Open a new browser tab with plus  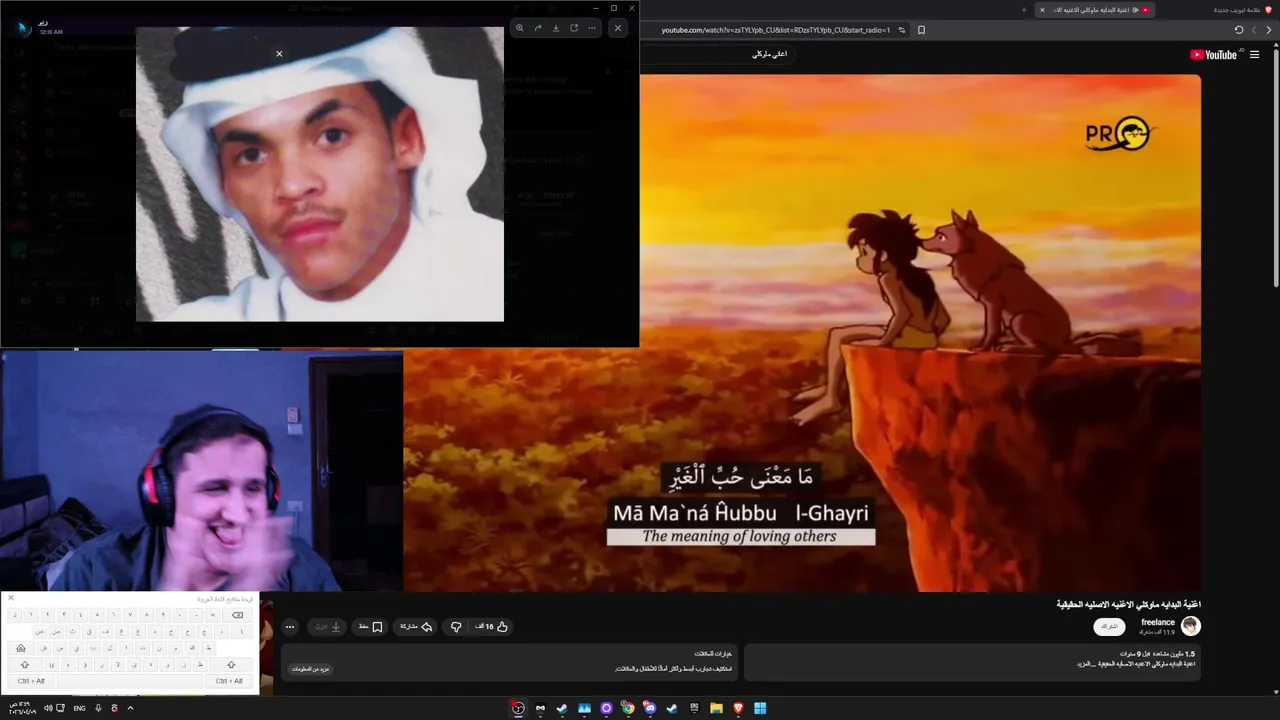click(x=1023, y=10)
